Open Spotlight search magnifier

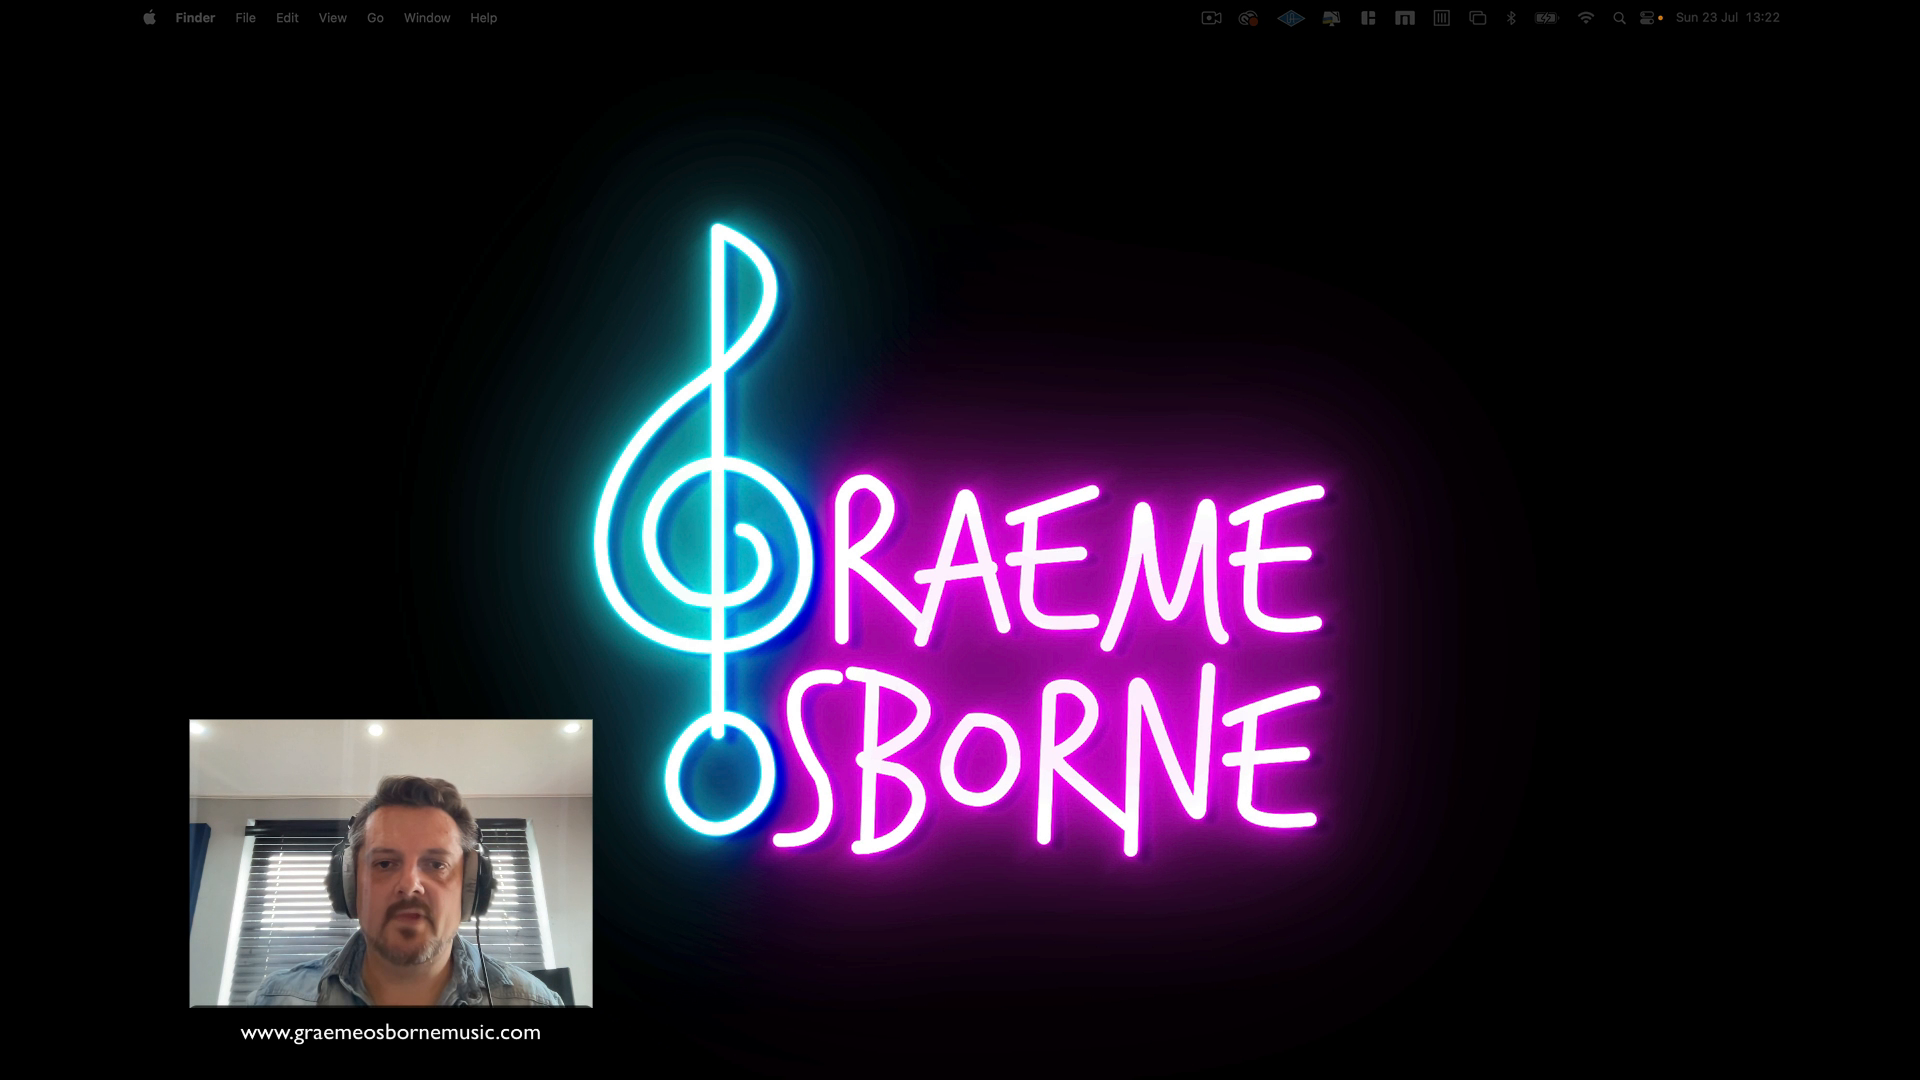tap(1619, 18)
